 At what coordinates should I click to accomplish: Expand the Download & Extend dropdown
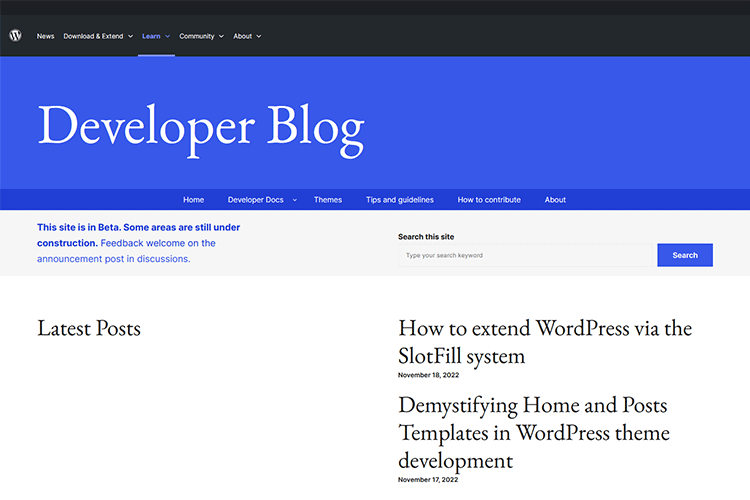click(x=97, y=36)
